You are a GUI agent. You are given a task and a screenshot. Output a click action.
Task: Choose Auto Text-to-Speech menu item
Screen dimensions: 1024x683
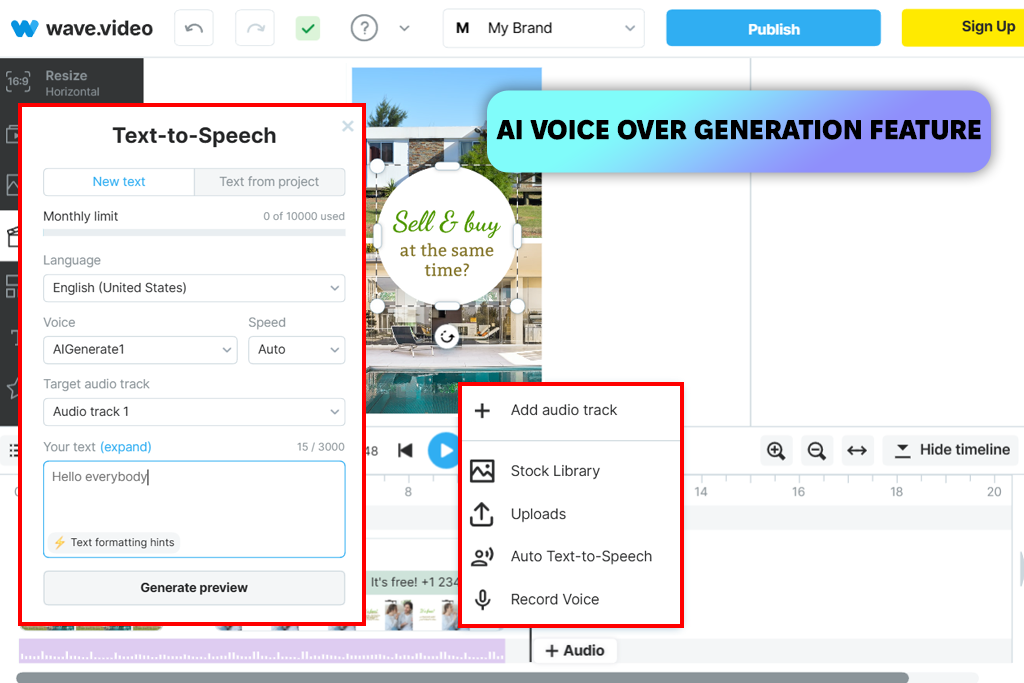(x=571, y=556)
